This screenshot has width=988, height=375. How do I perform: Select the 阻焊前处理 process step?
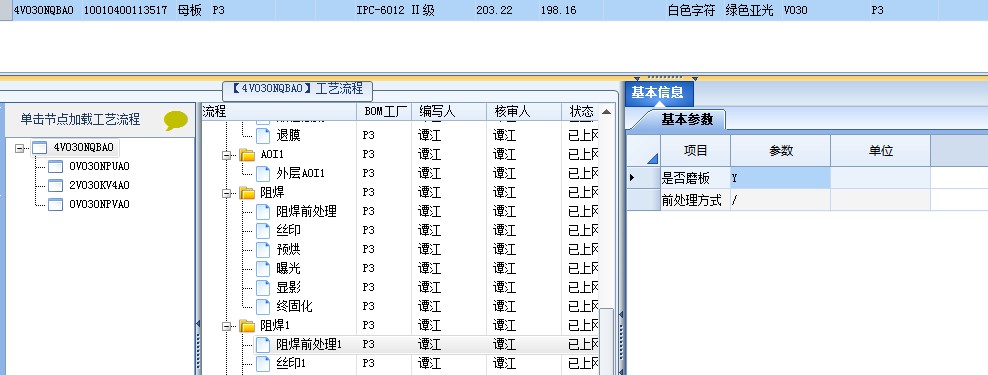(x=306, y=211)
